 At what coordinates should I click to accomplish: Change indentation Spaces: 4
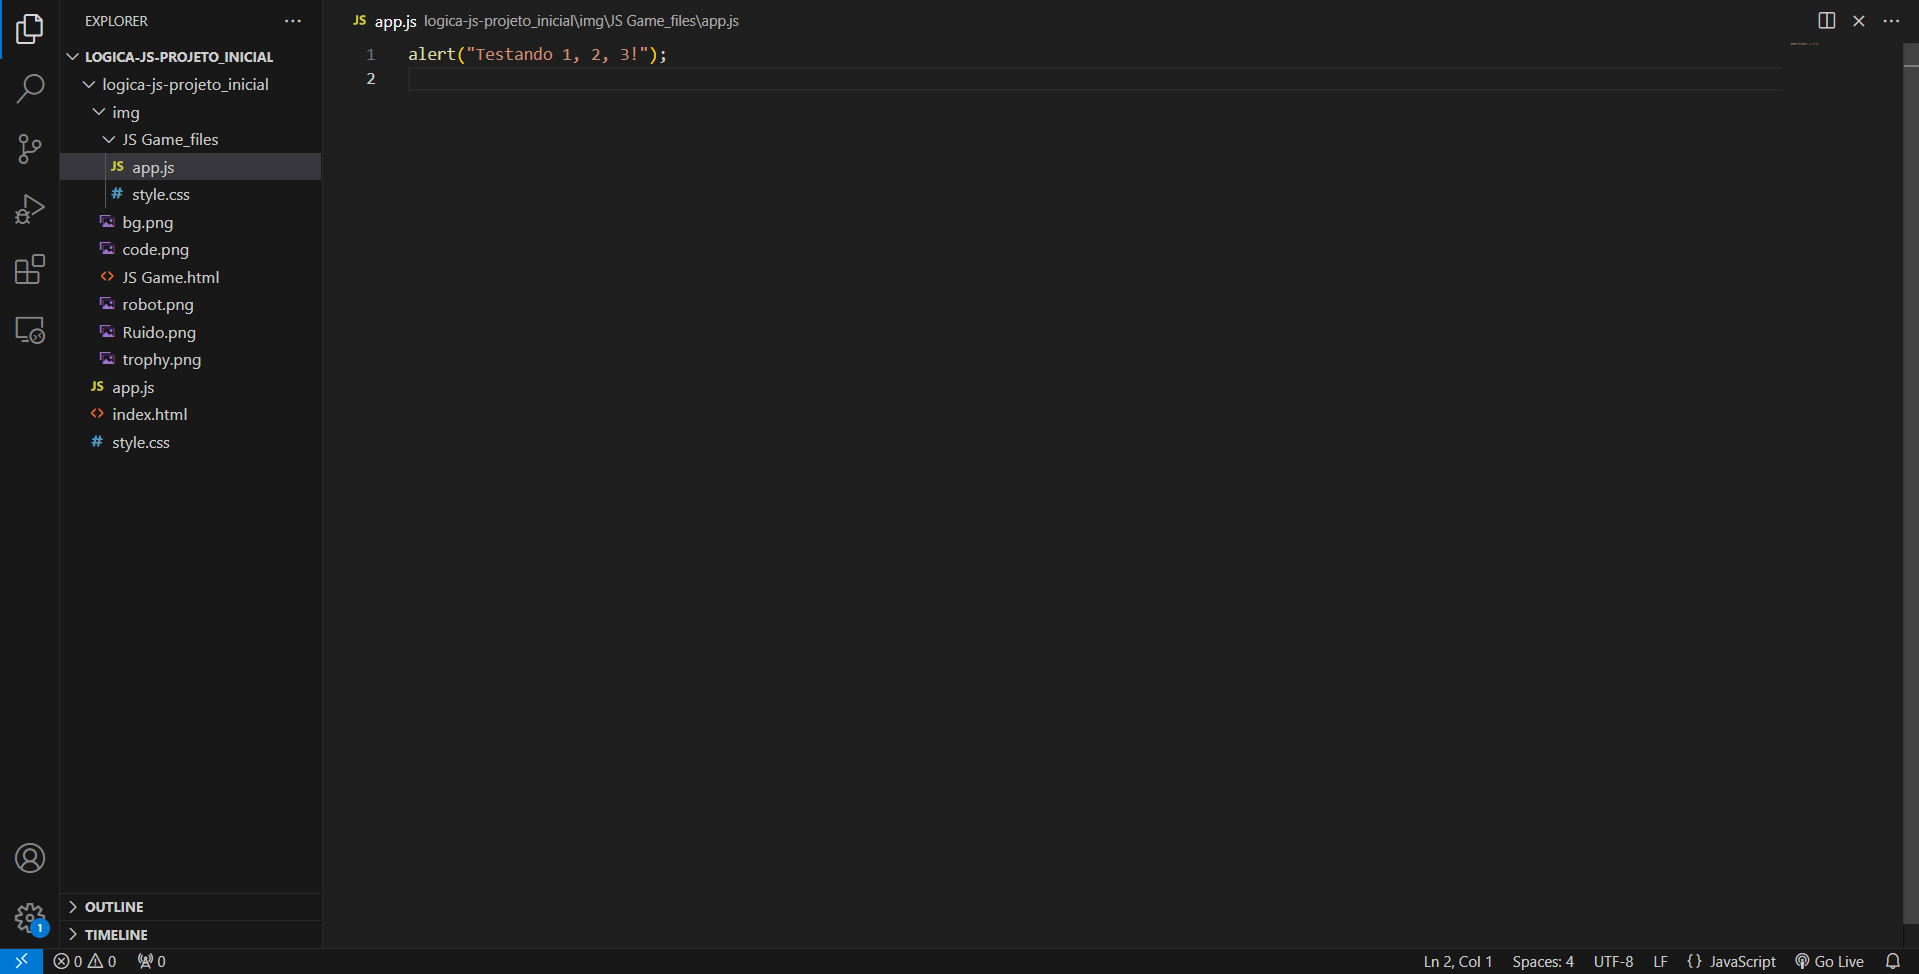tap(1542, 961)
